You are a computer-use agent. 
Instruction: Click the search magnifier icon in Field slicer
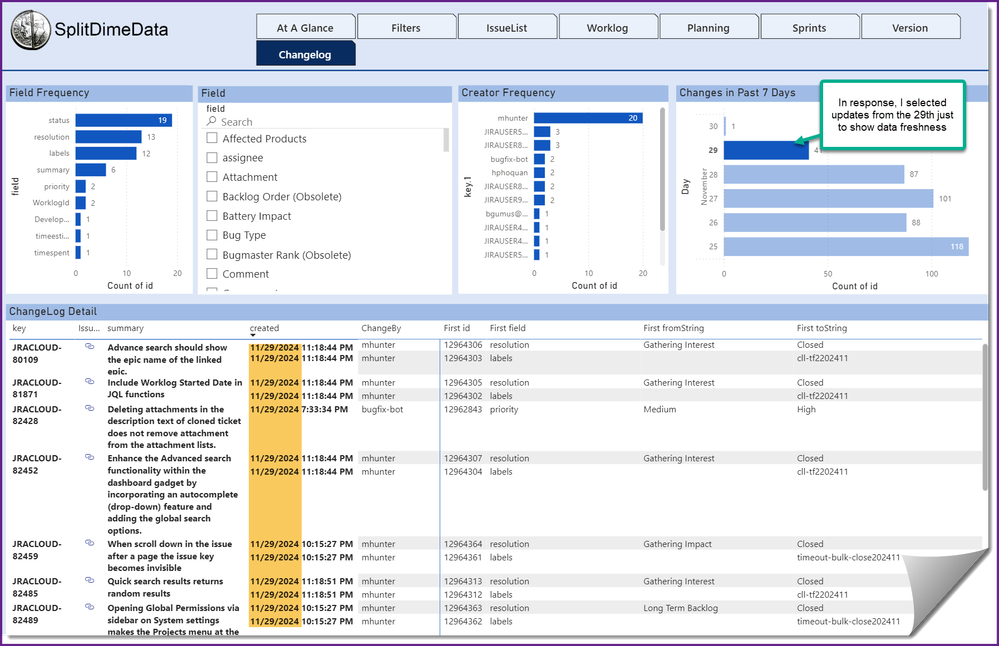tap(213, 122)
